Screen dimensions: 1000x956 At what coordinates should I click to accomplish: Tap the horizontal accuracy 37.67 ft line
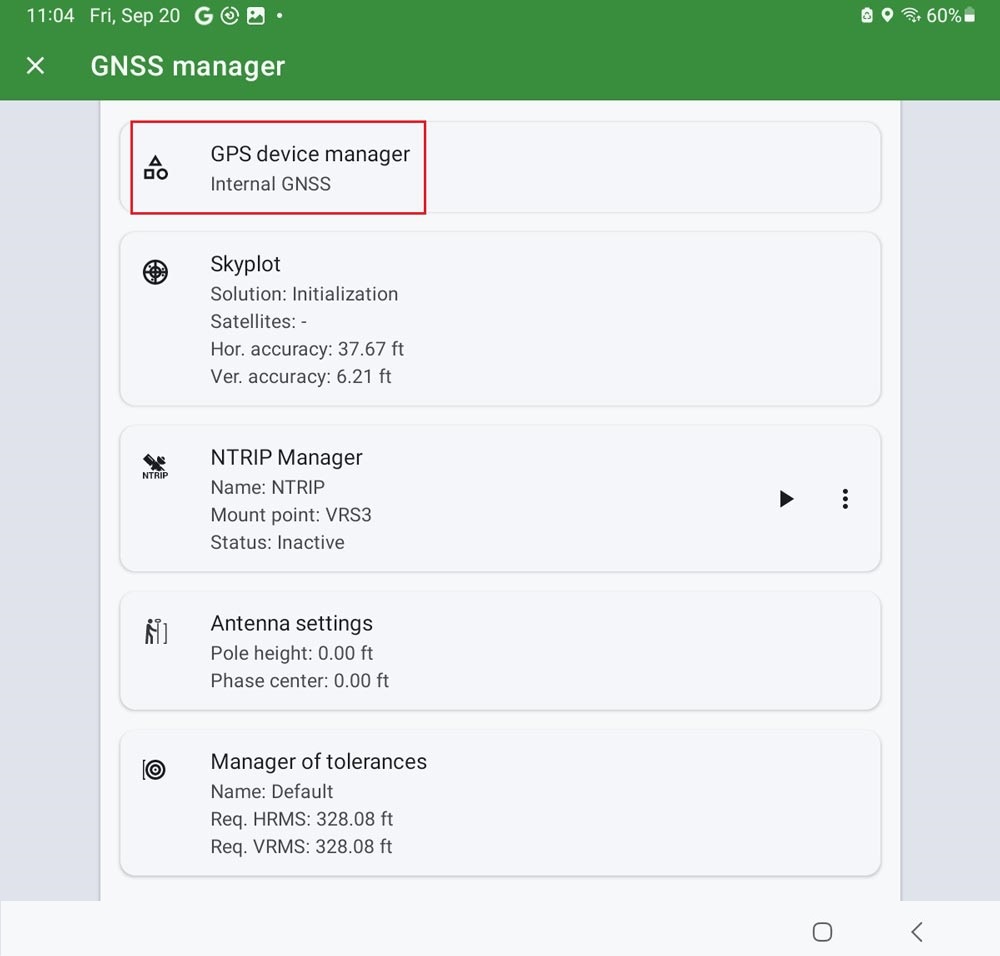(x=307, y=349)
